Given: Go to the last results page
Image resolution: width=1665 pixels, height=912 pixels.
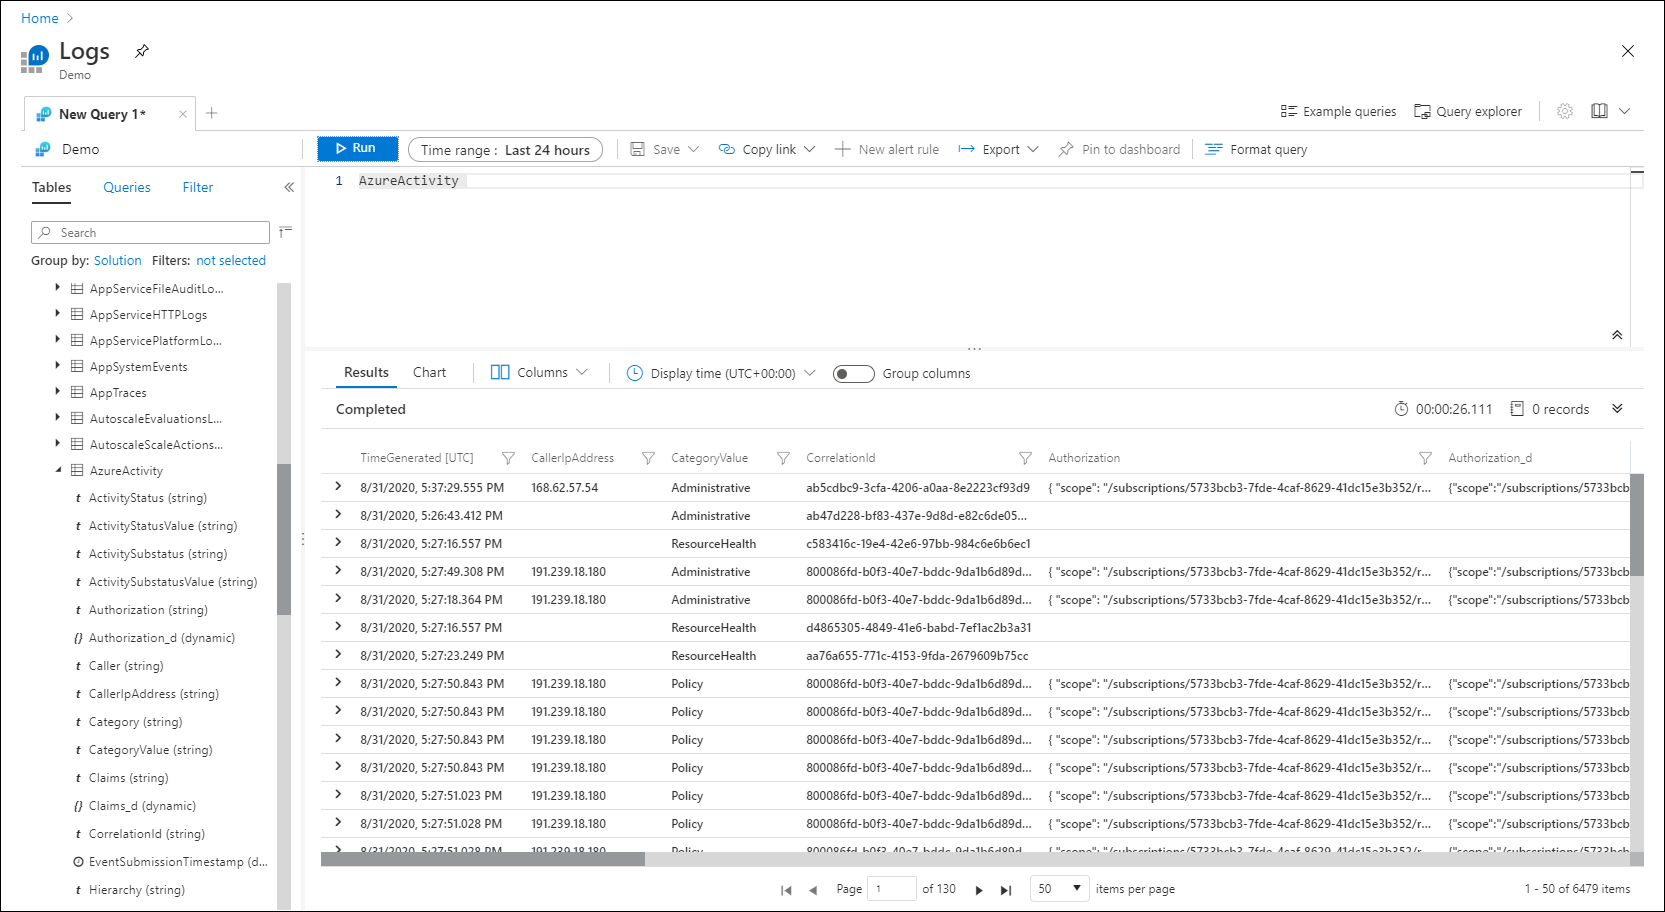Looking at the screenshot, I should click(x=1006, y=889).
